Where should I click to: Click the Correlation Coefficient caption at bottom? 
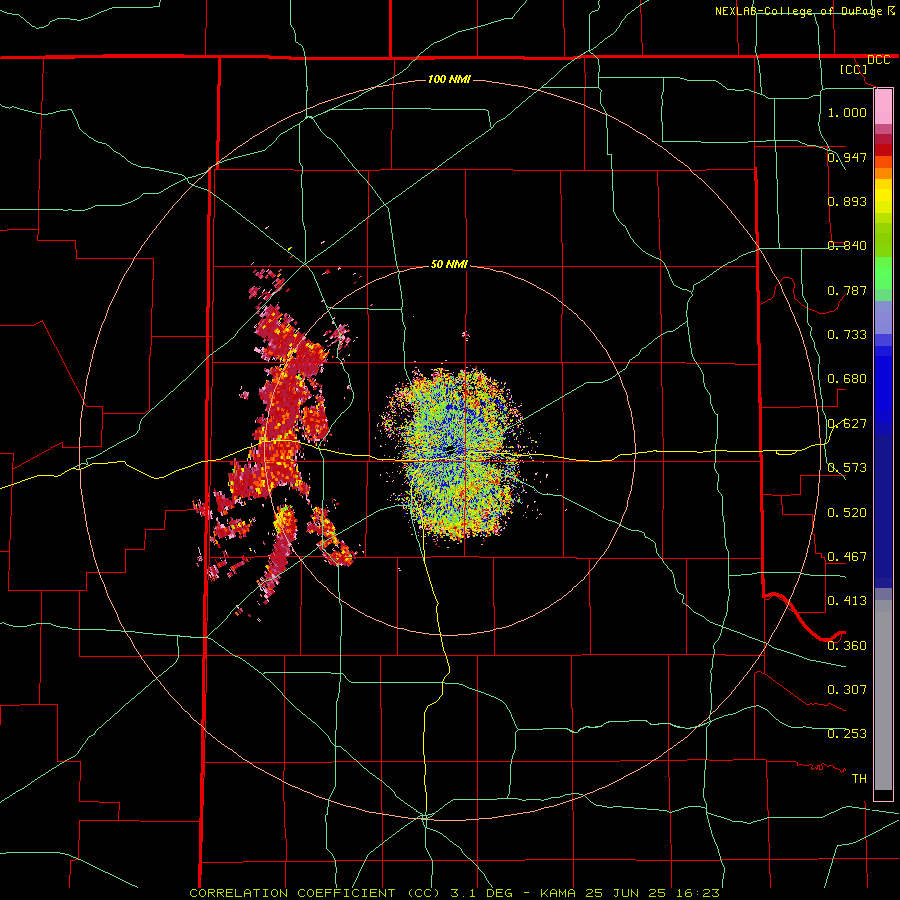point(454,893)
